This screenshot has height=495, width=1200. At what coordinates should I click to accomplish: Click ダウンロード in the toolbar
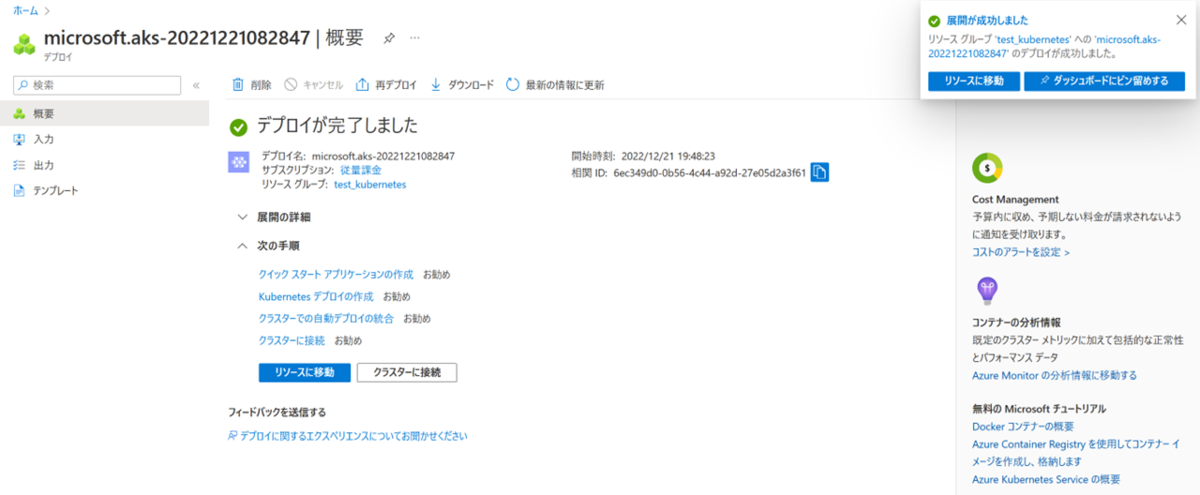point(462,85)
